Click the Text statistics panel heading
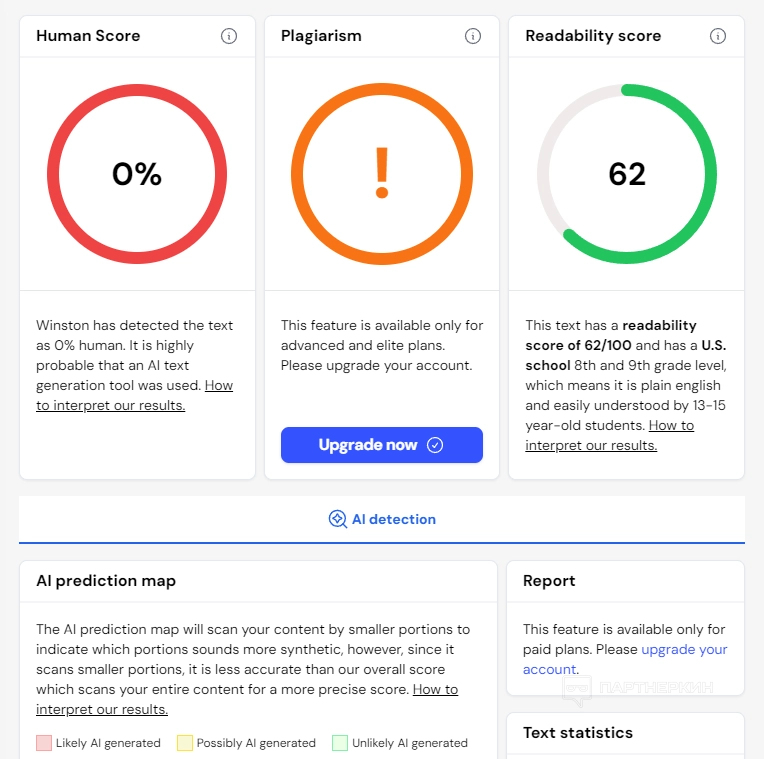Viewport: 764px width, 759px height. 578,733
